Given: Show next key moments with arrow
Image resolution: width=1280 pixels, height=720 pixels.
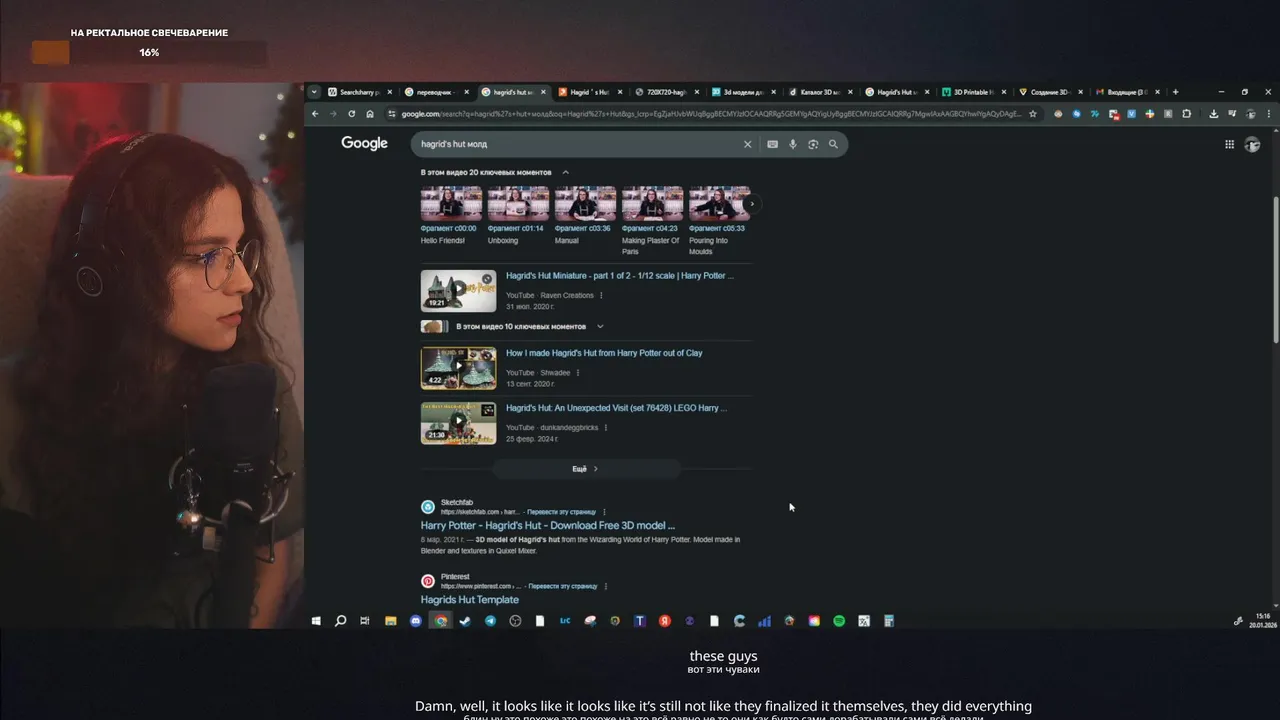Looking at the screenshot, I should (751, 204).
